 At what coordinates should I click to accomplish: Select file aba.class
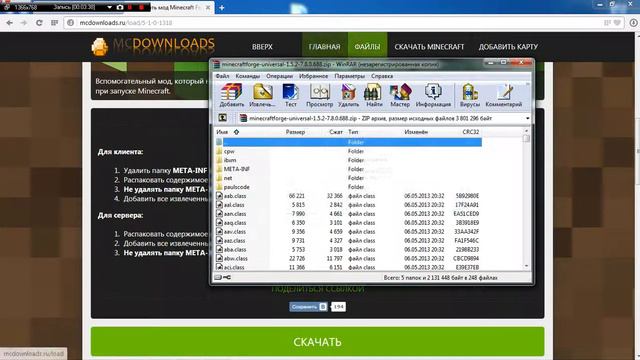(349, 249)
